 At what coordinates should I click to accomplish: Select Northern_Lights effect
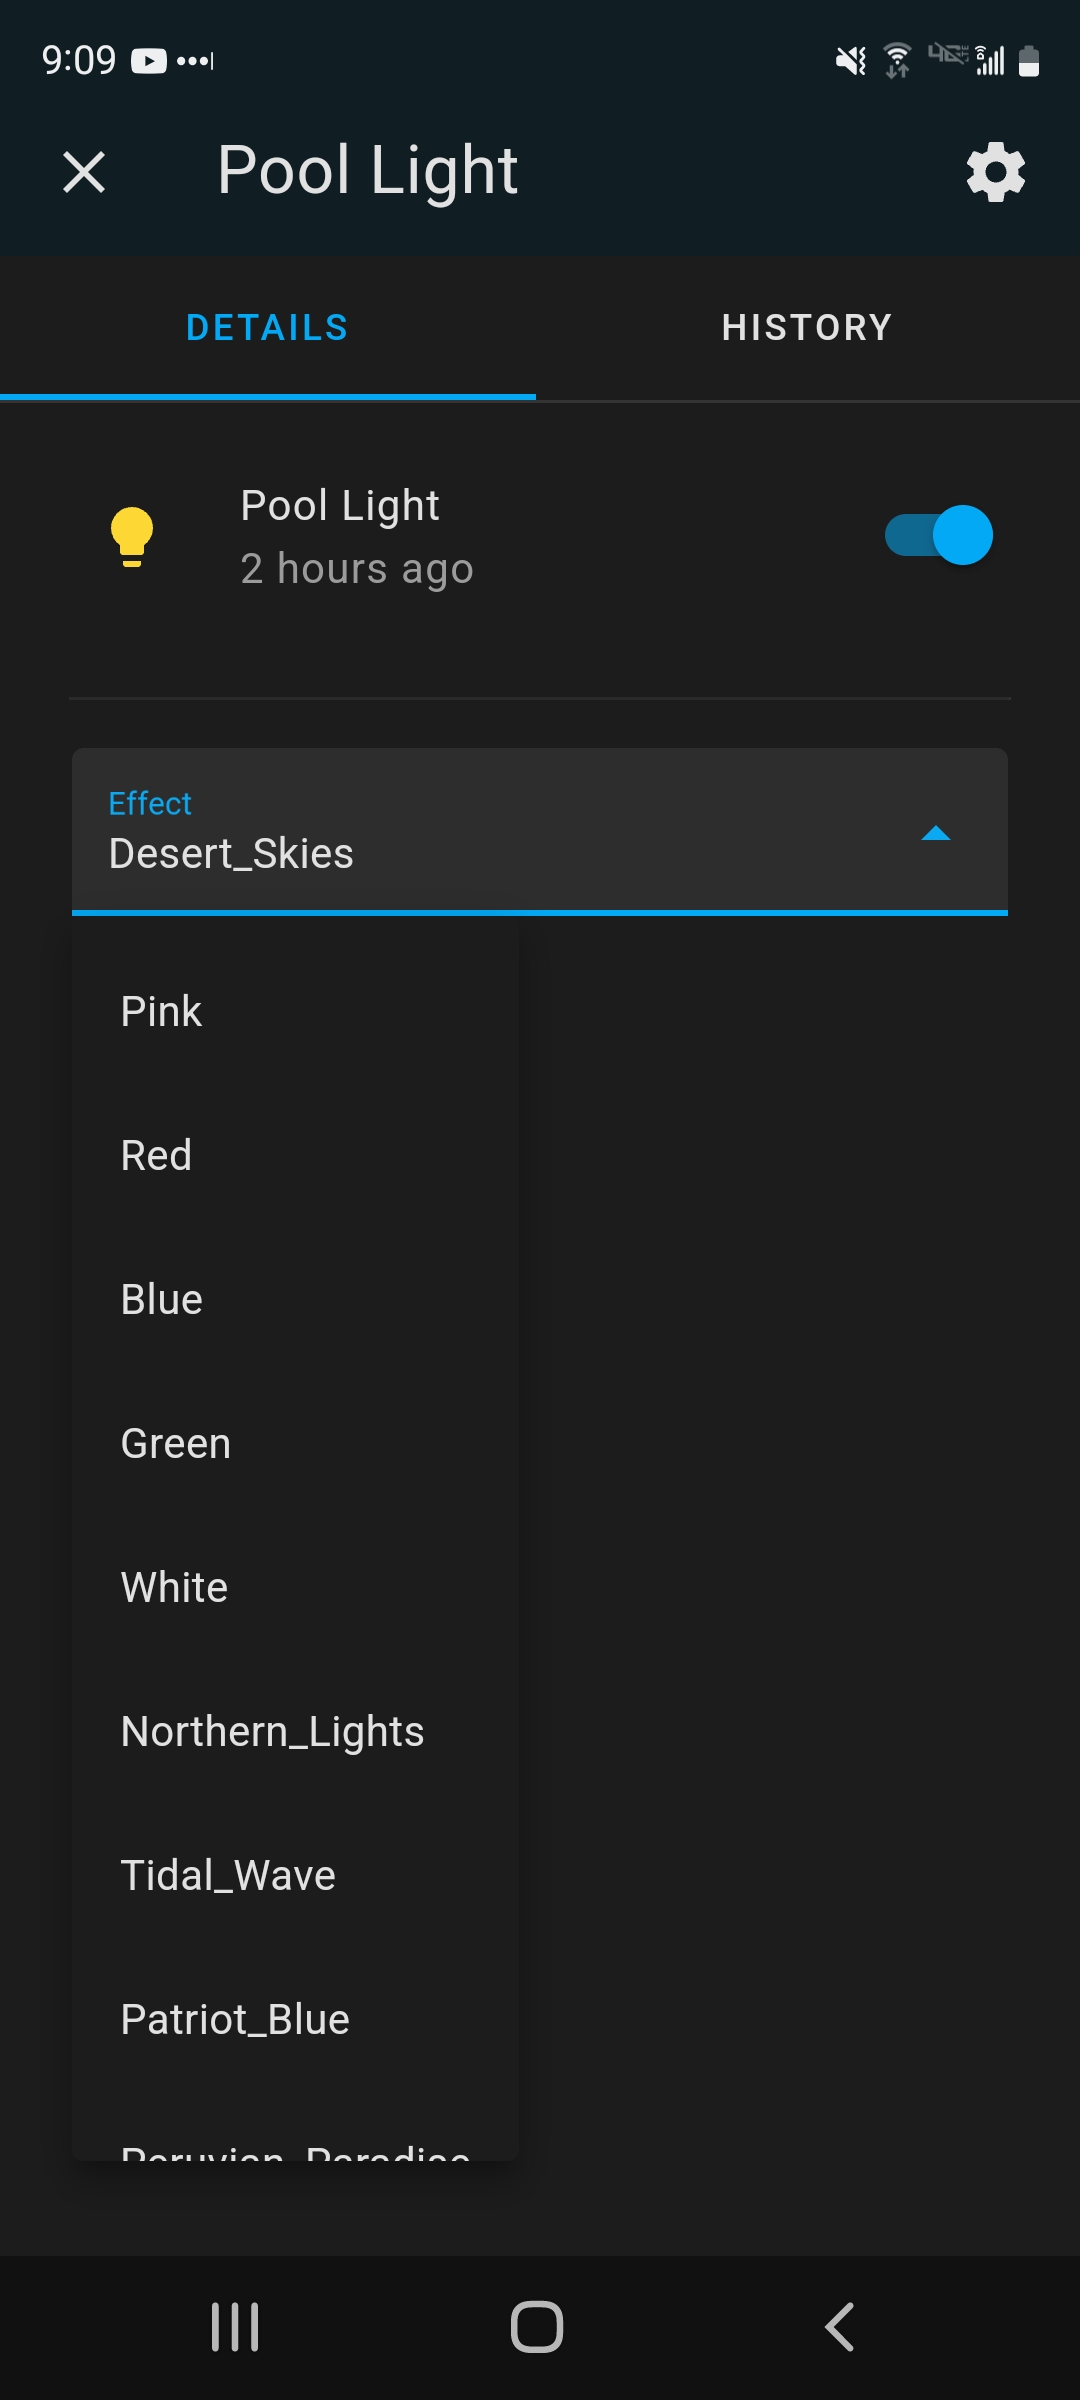tap(272, 1732)
